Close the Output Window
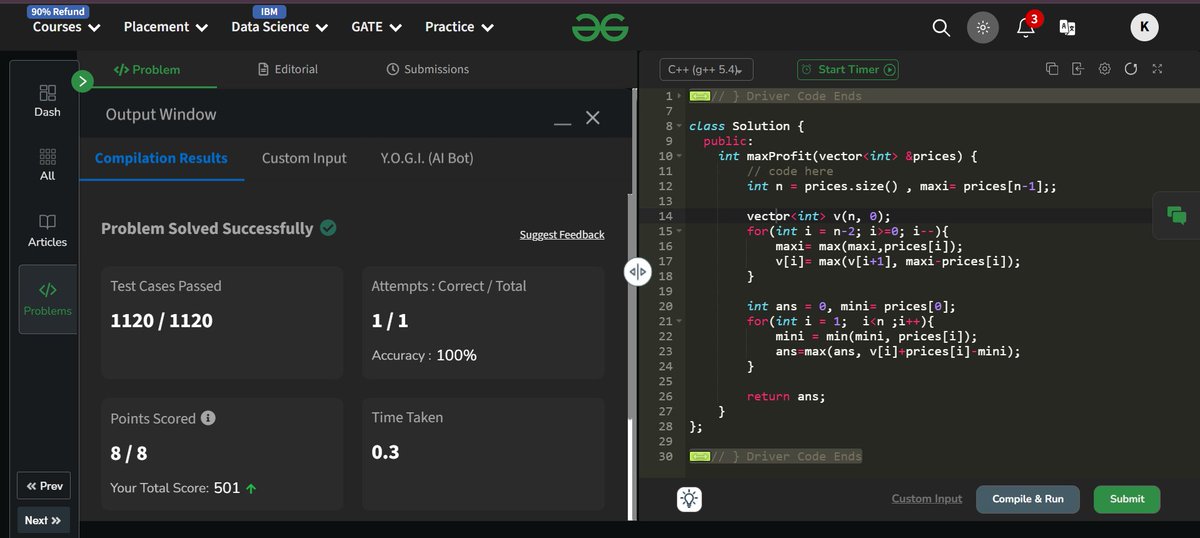This screenshot has height=538, width=1200. 592,118
